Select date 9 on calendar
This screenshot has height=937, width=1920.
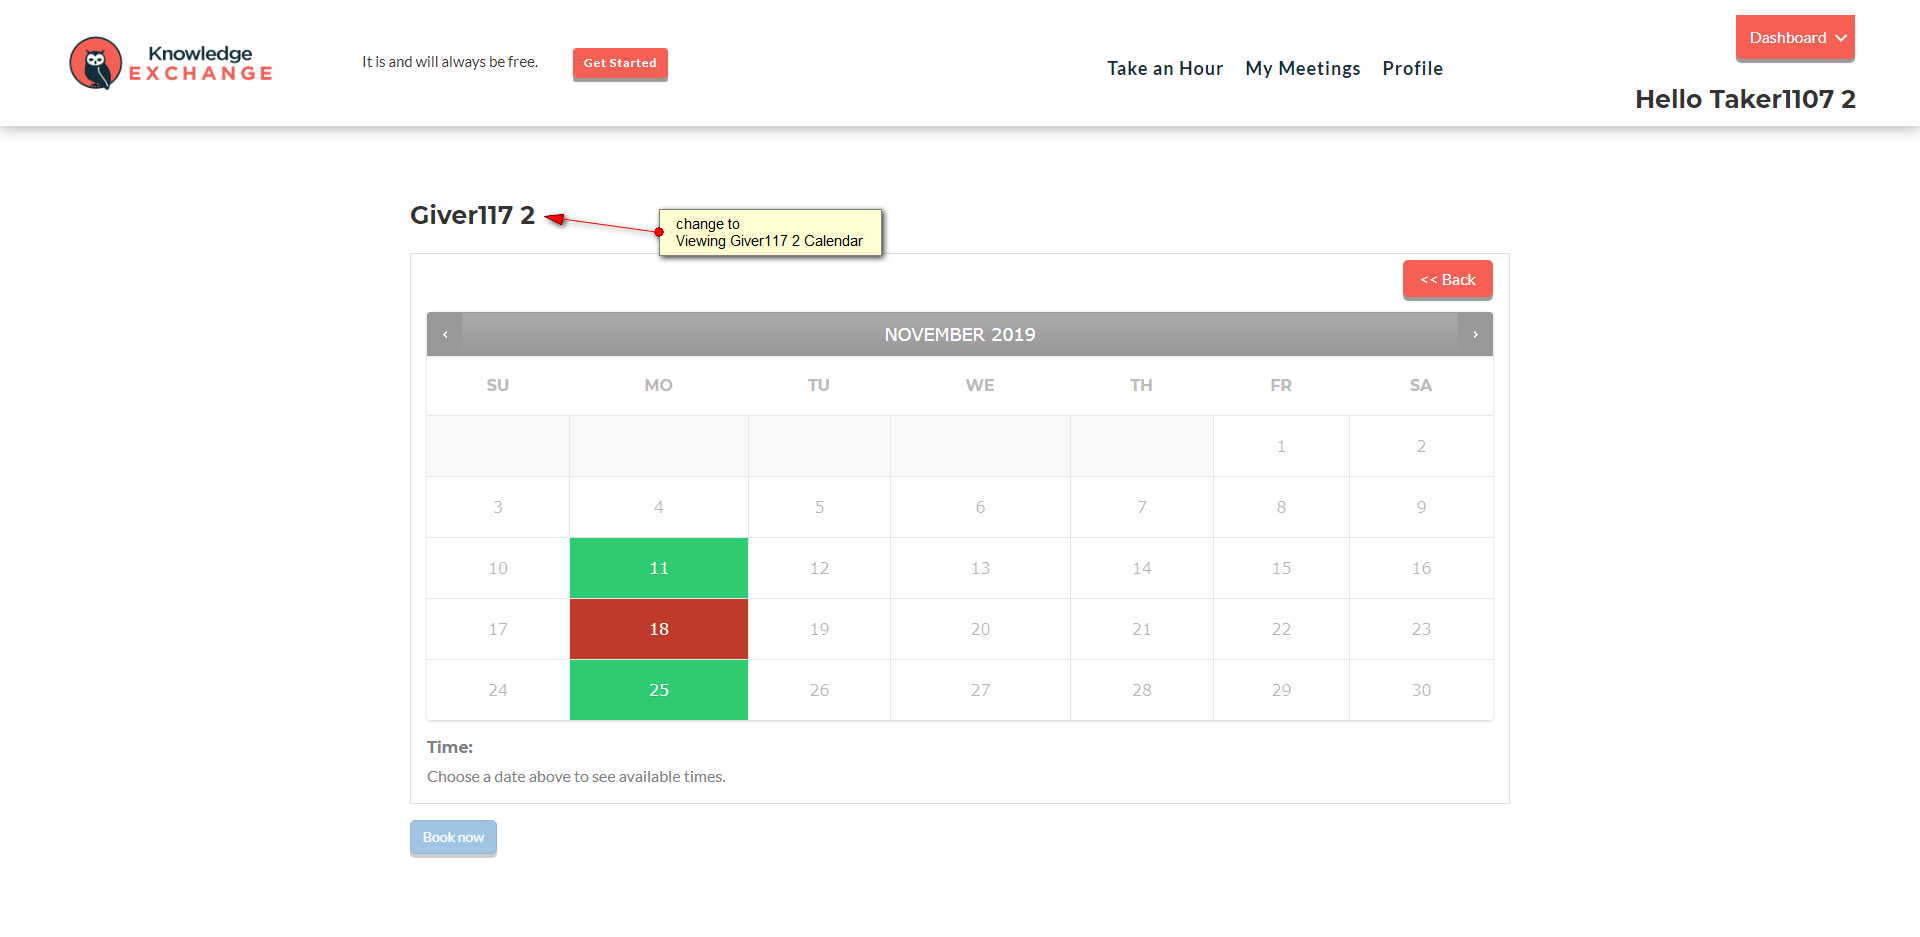point(1421,507)
